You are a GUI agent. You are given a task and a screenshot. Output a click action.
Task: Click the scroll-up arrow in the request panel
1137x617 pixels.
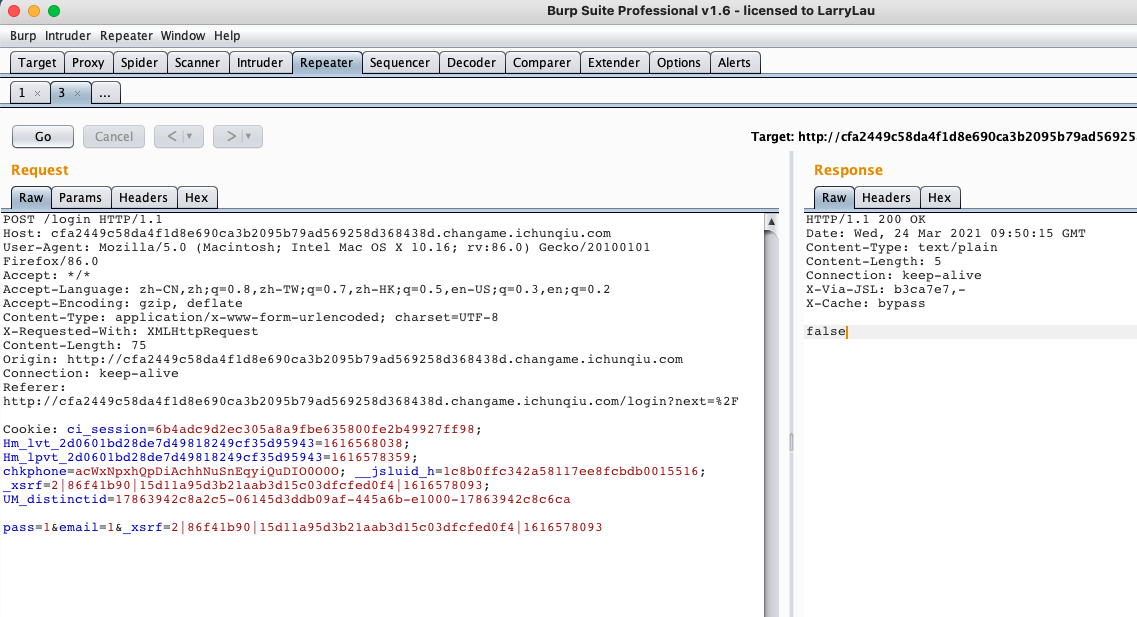point(772,222)
